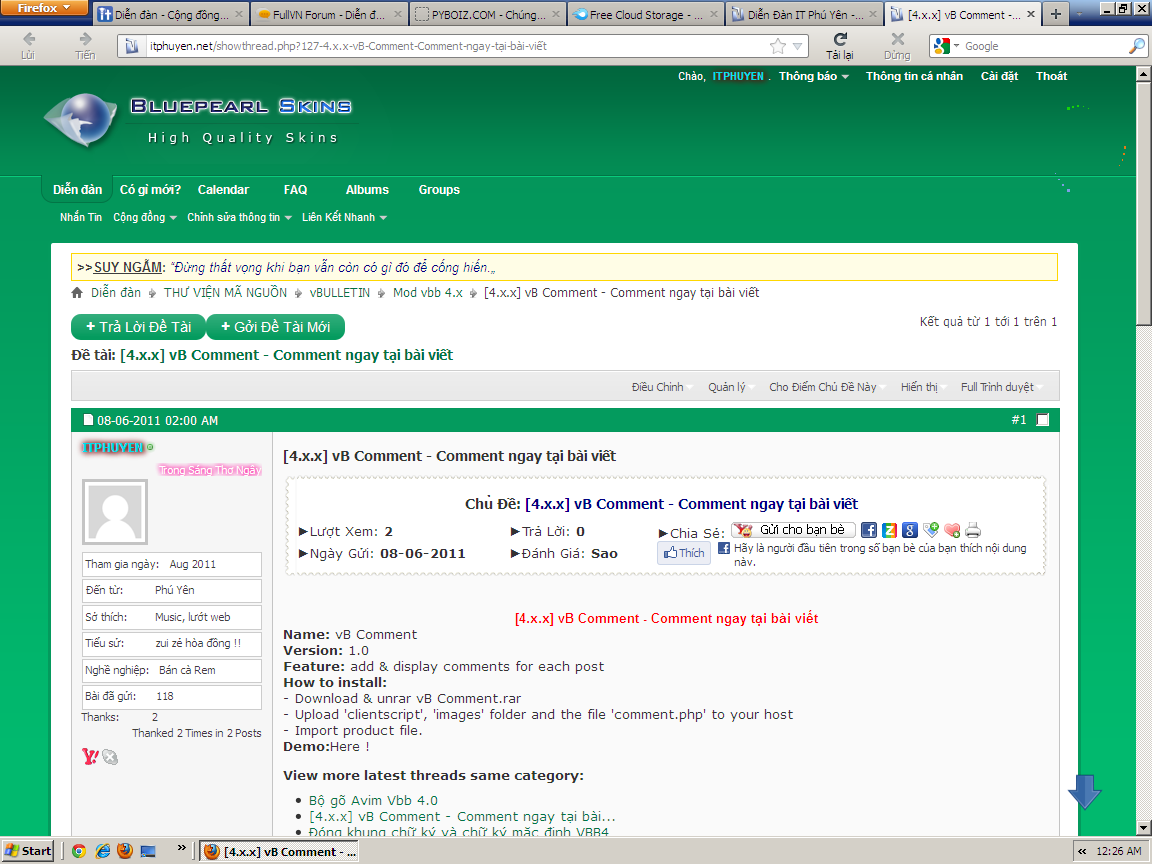Click in the Google search box
Image resolution: width=1152 pixels, height=864 pixels.
[1040, 46]
